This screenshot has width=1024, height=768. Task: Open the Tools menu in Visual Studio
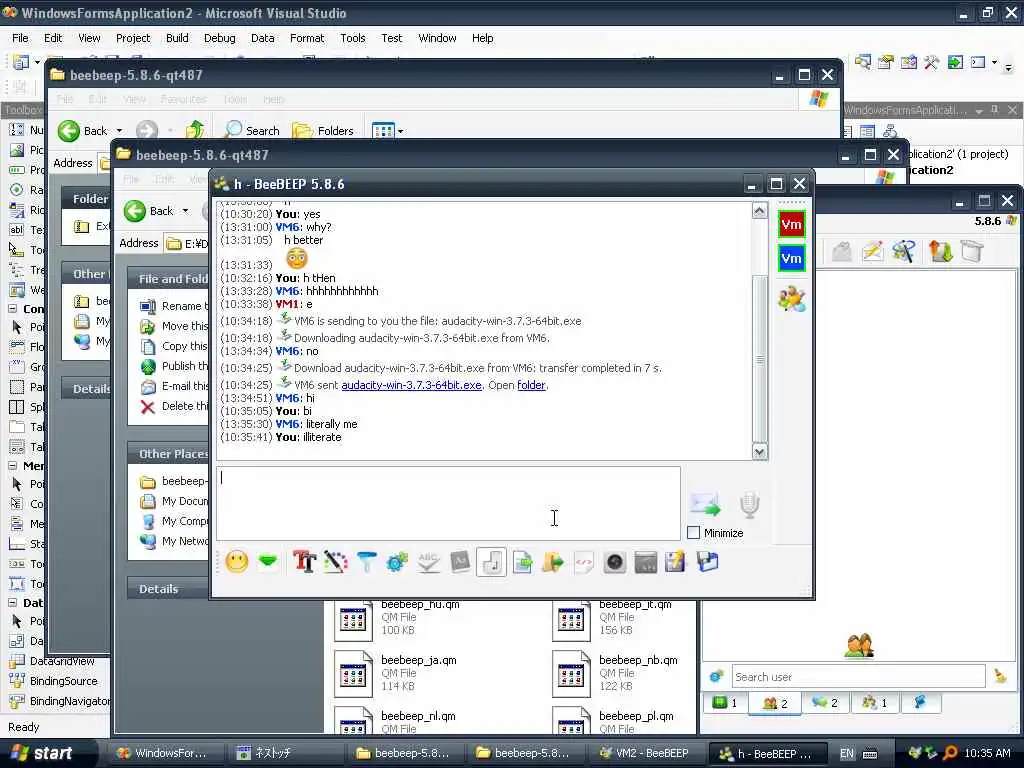tap(353, 38)
